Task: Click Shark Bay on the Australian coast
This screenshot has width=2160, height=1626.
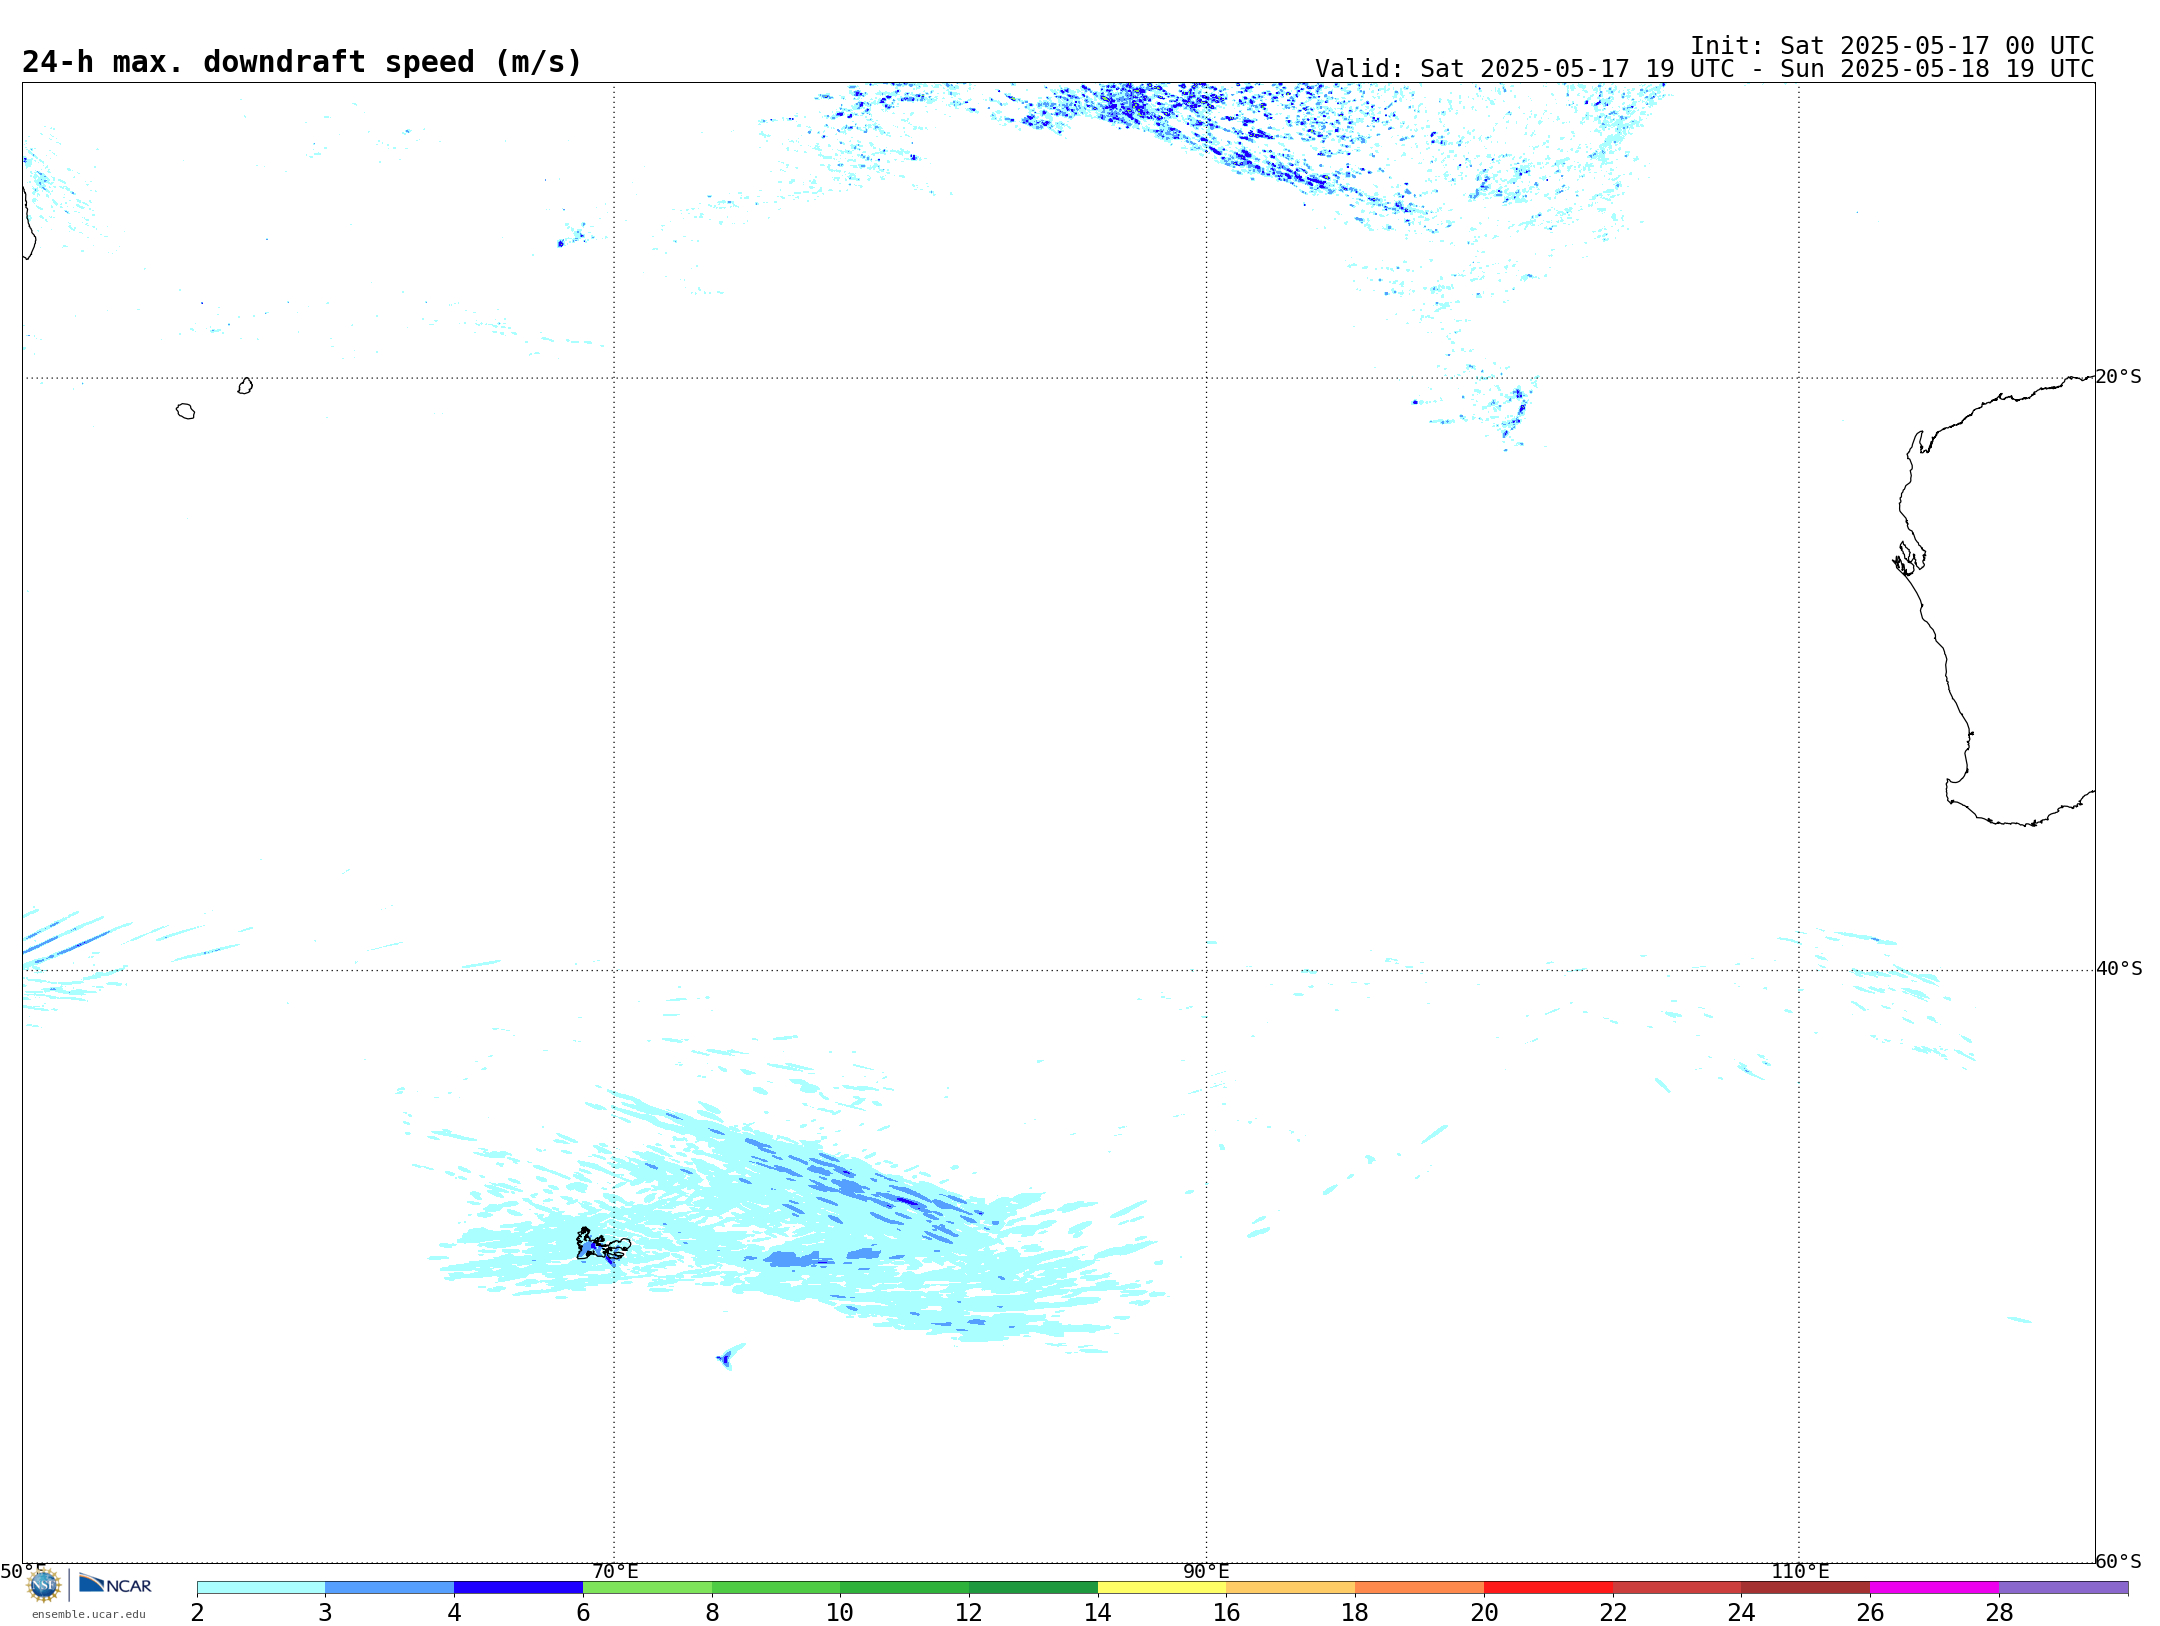Action: click(x=1910, y=558)
